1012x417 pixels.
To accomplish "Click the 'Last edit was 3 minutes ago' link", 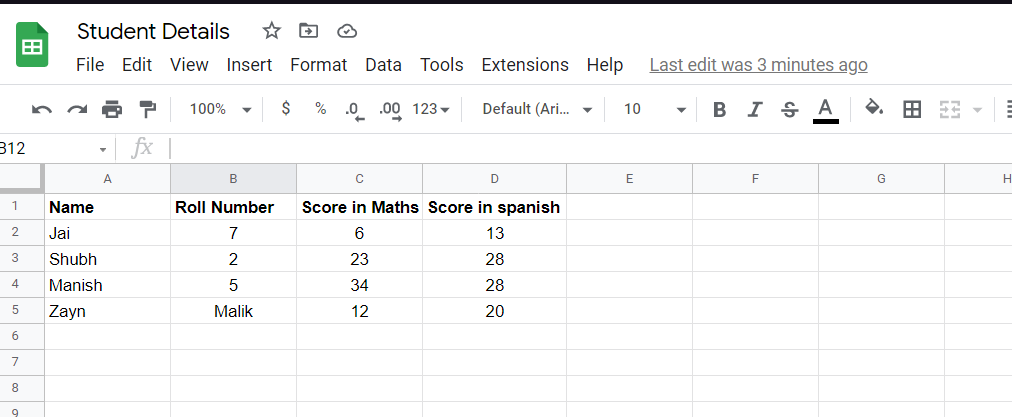I will coord(758,65).
